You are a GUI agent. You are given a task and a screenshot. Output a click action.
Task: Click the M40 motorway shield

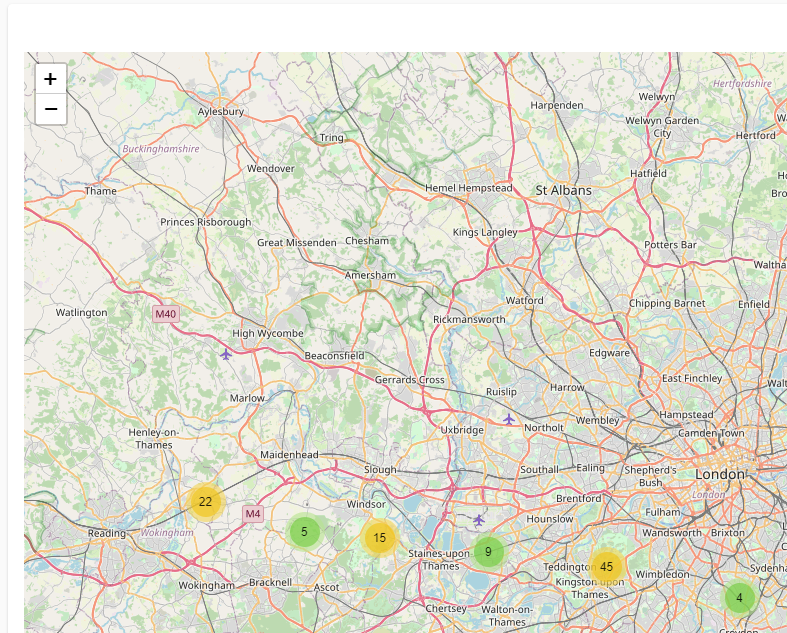[x=166, y=314]
